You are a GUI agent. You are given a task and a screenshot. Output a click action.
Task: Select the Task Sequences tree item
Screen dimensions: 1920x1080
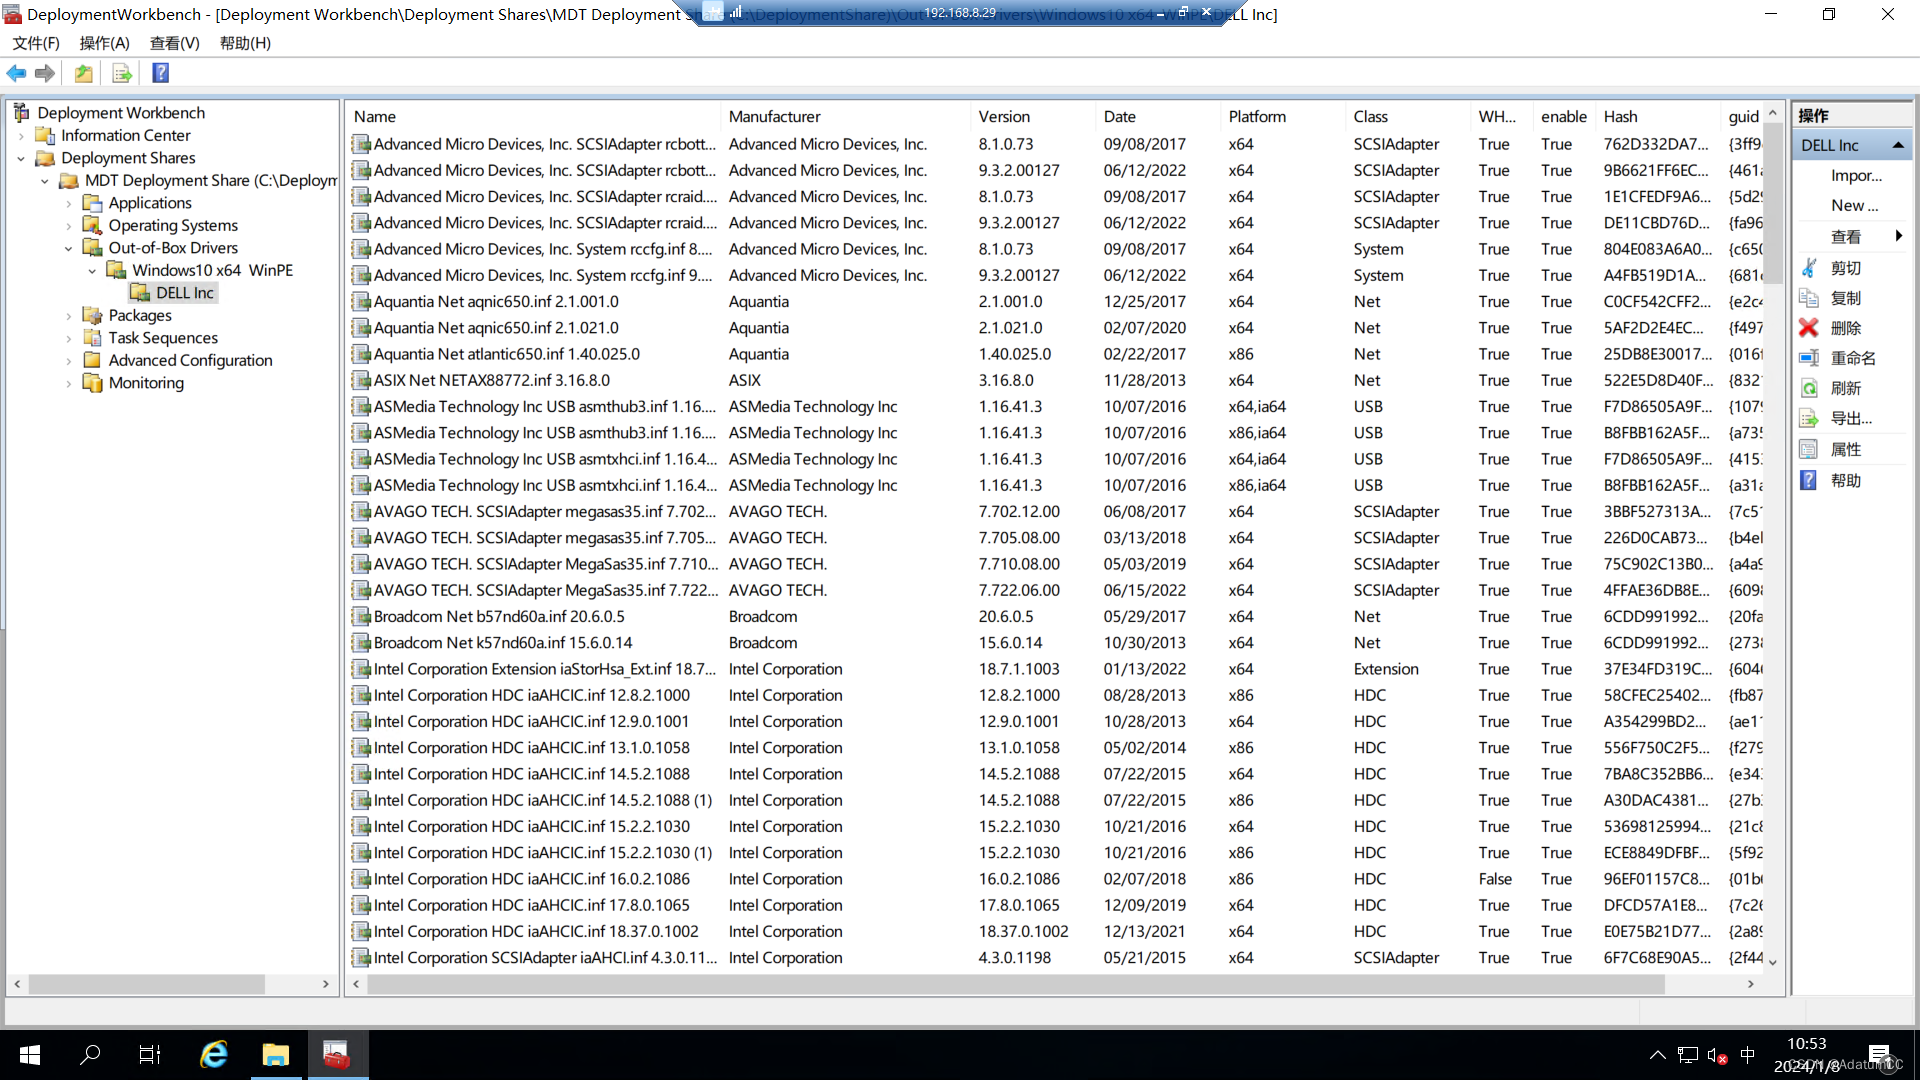tap(163, 338)
